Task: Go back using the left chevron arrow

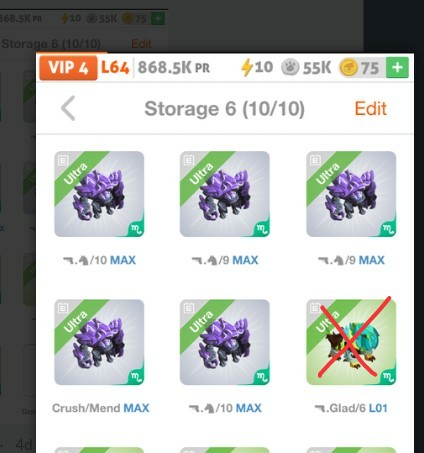Action: pos(68,108)
